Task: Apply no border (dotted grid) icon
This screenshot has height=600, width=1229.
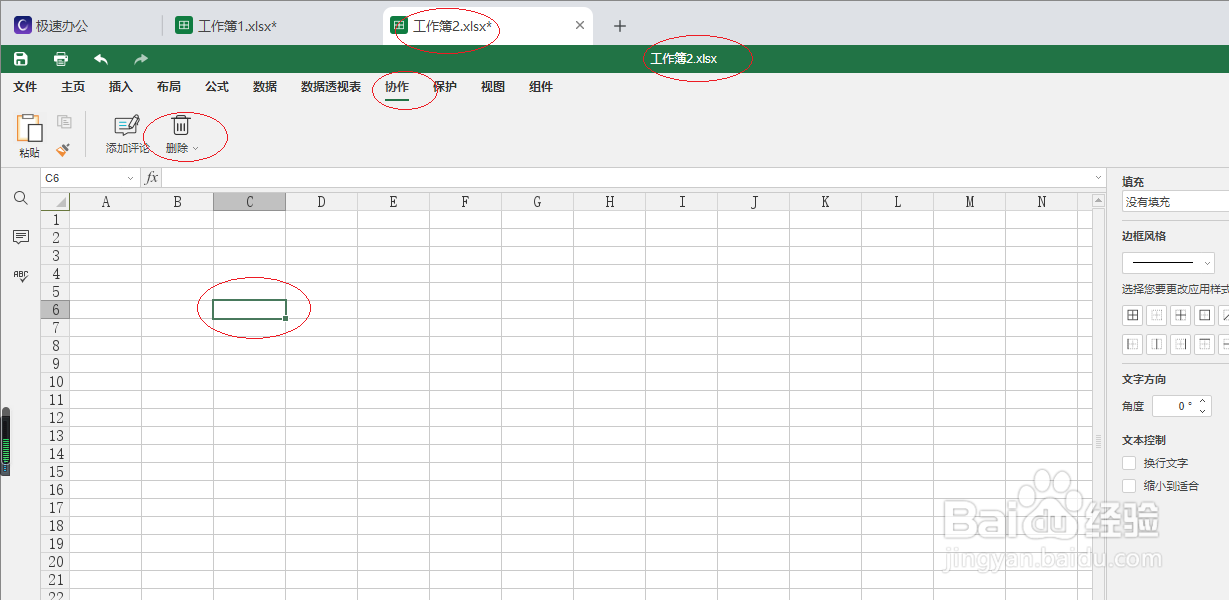Action: [x=1157, y=315]
